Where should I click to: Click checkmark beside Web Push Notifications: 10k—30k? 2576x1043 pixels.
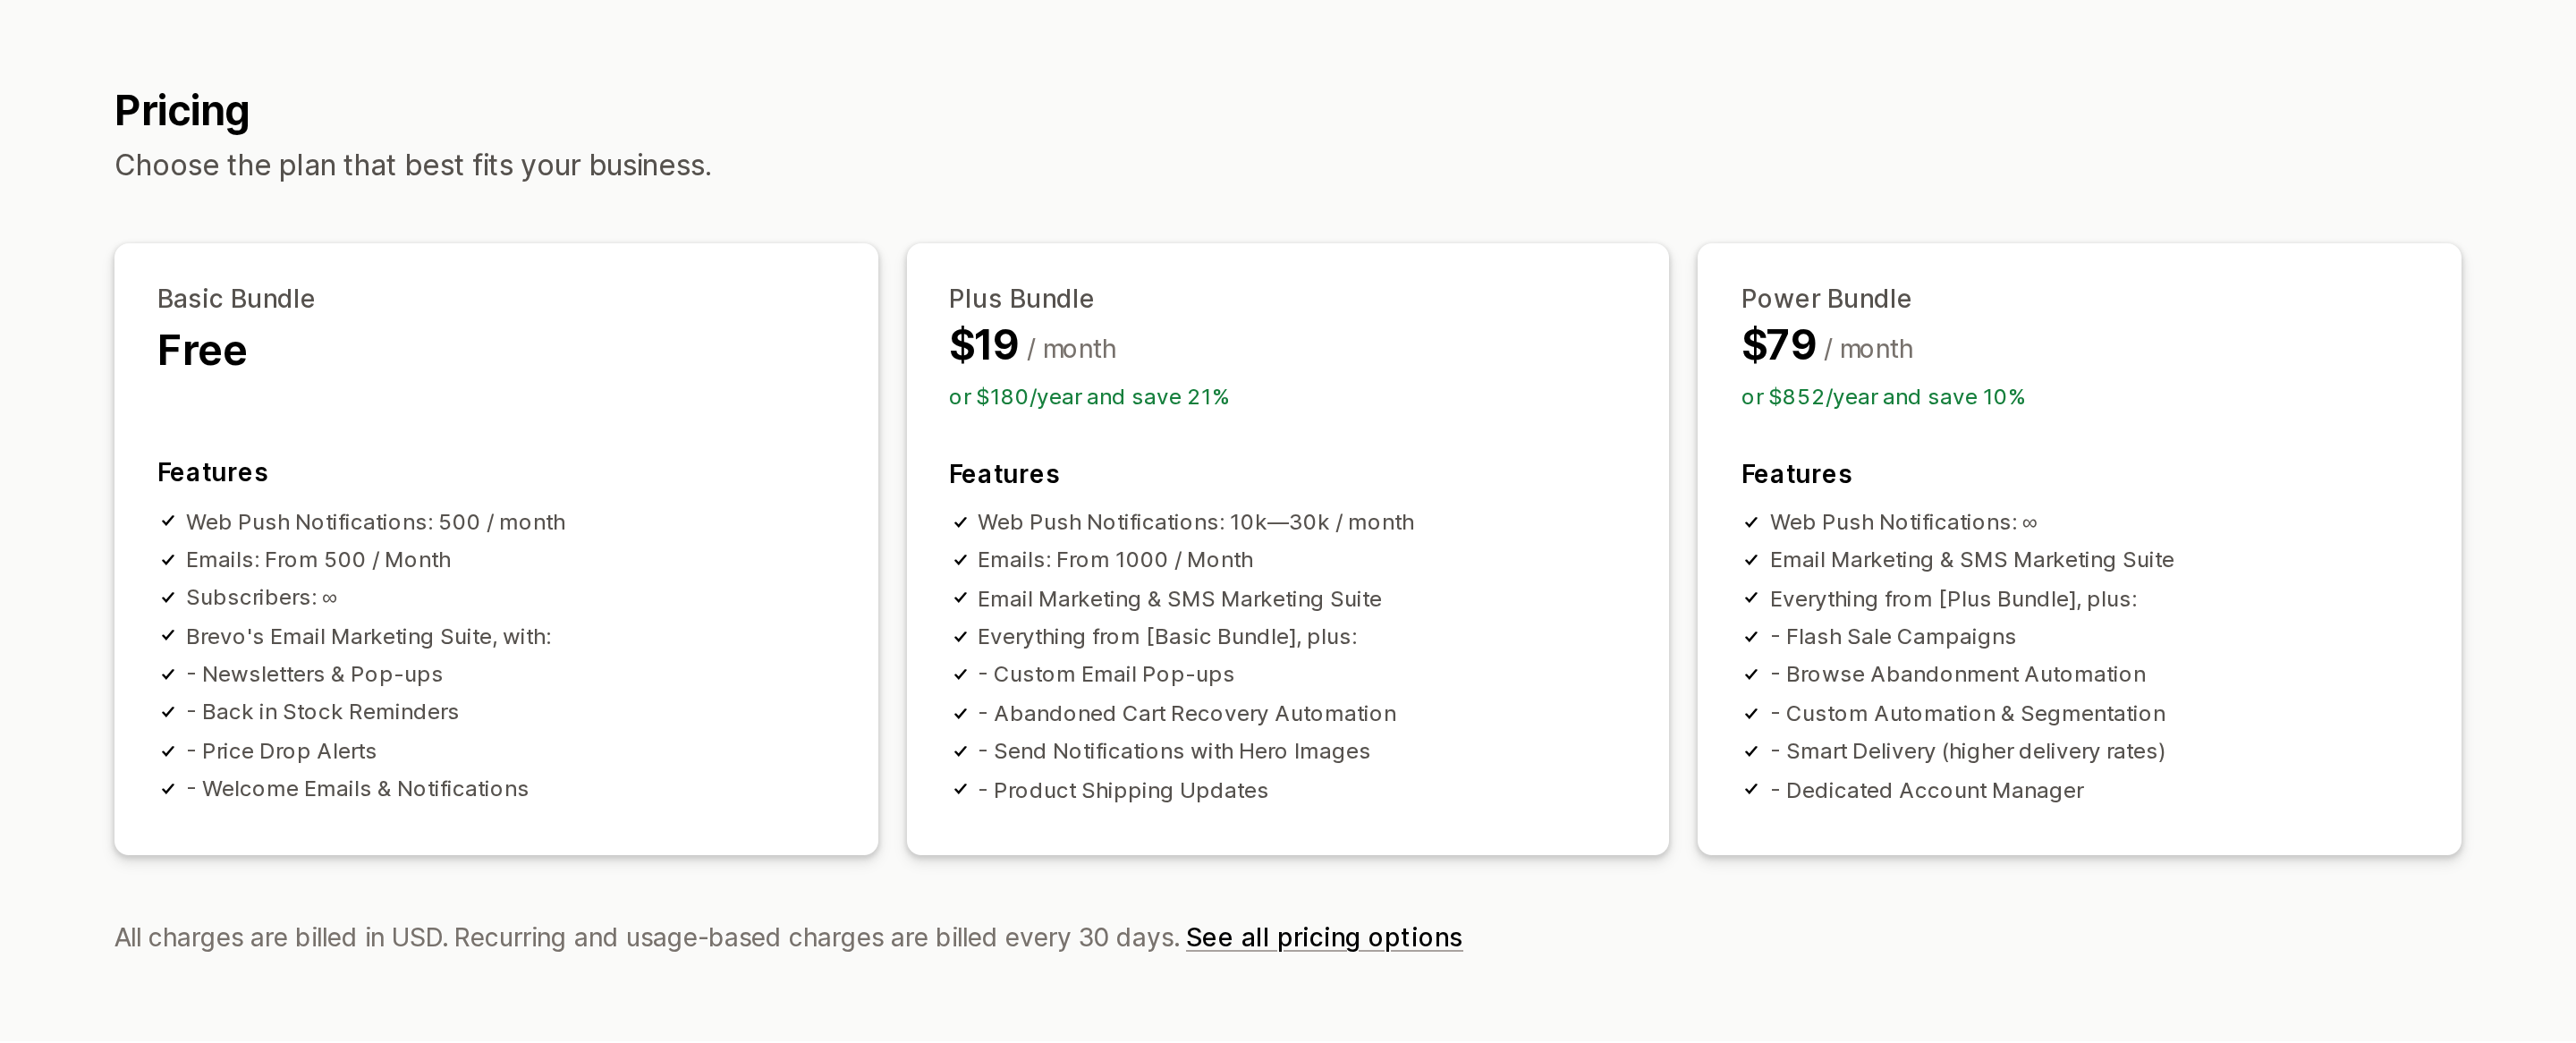click(960, 522)
